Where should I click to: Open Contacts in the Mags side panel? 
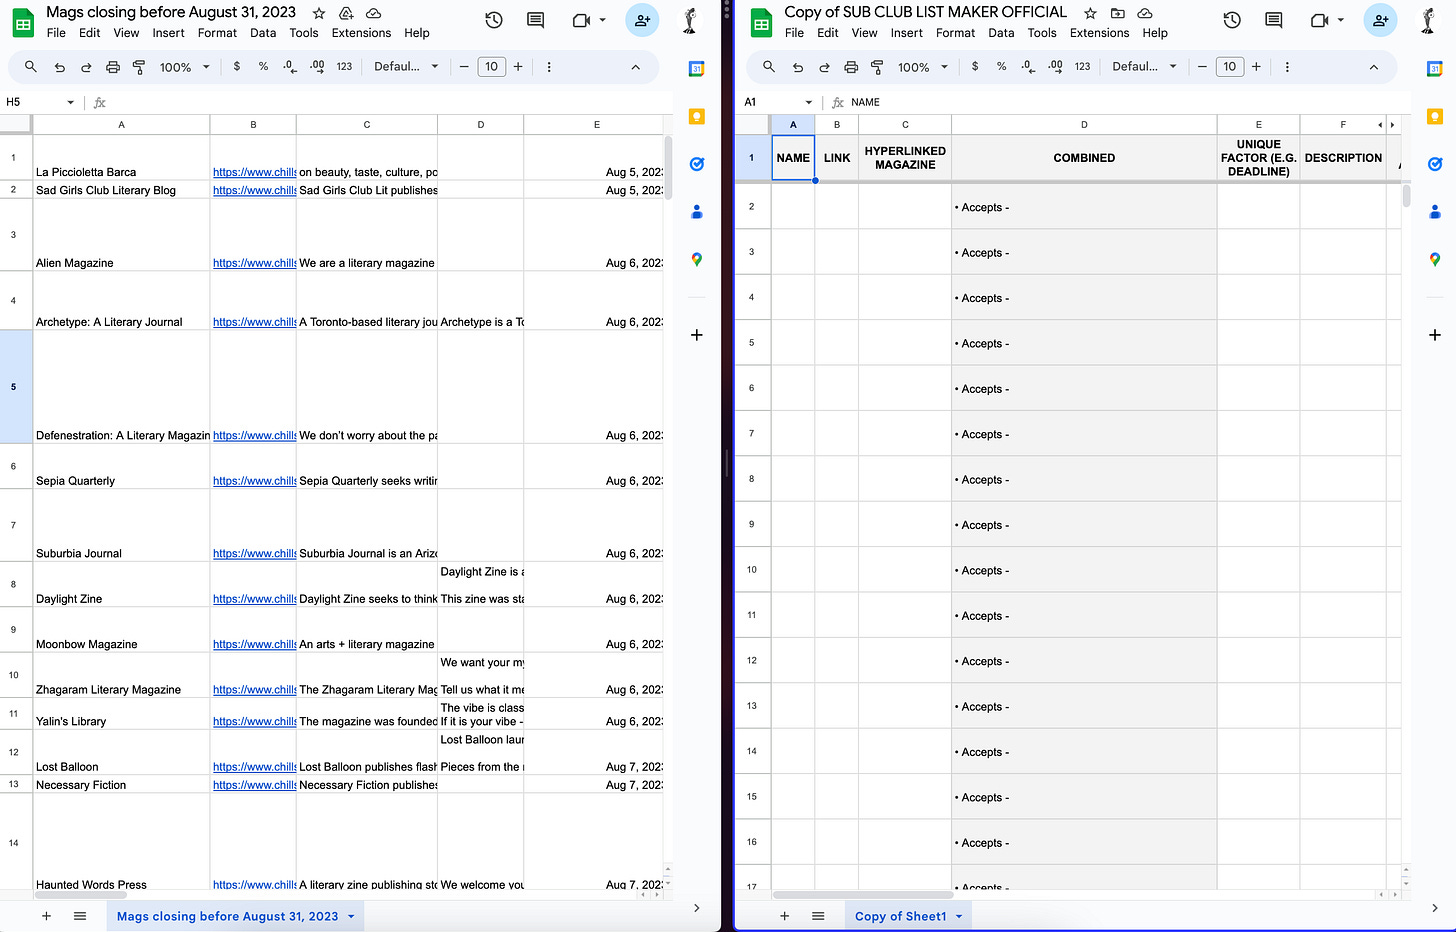pyautogui.click(x=697, y=211)
